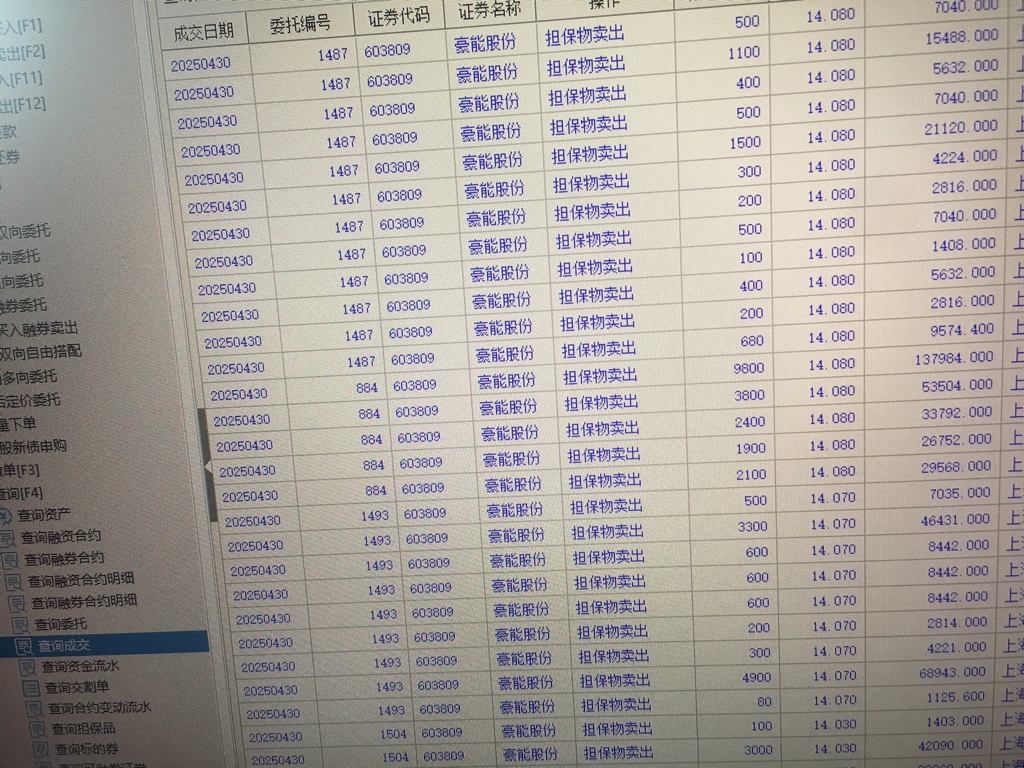Select the amount cell 46431.000
This screenshot has width=1024, height=768.
[x=955, y=520]
